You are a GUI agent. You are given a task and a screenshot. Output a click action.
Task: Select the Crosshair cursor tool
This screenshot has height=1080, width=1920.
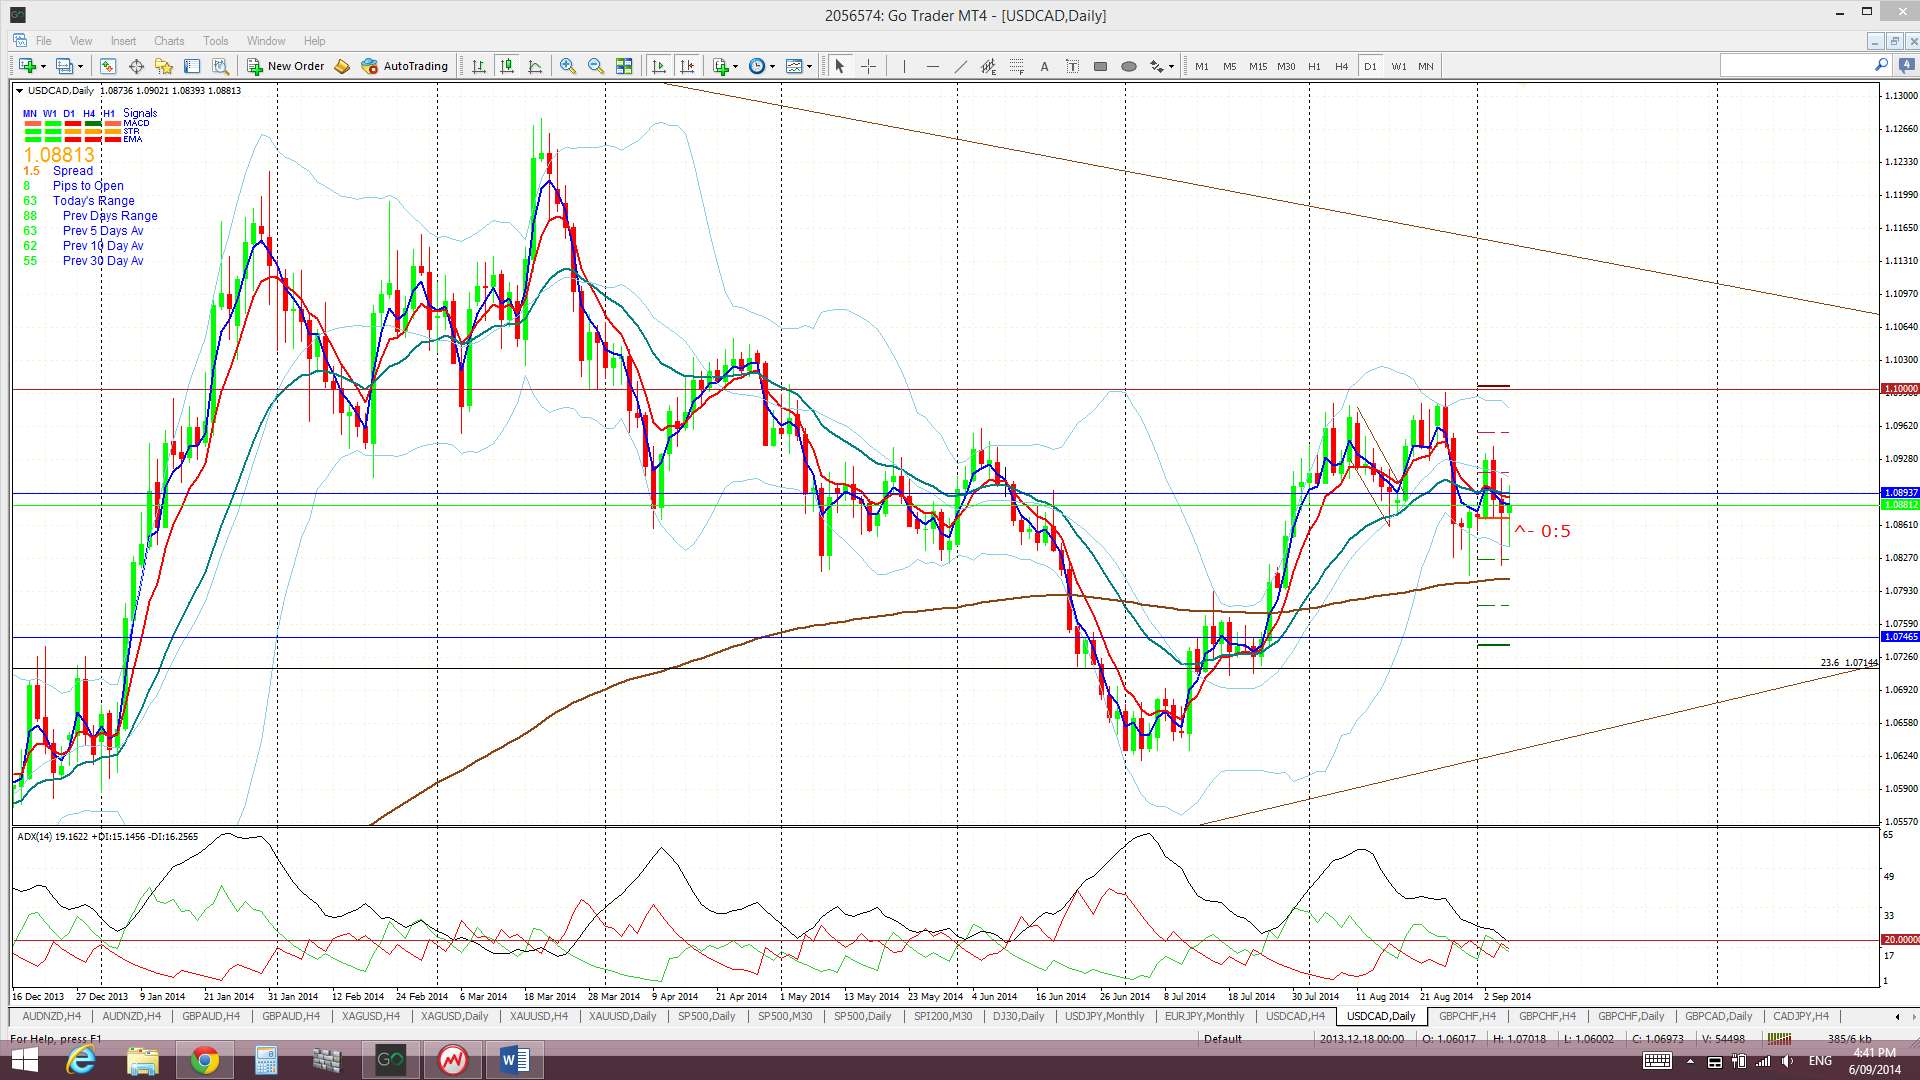coord(868,66)
